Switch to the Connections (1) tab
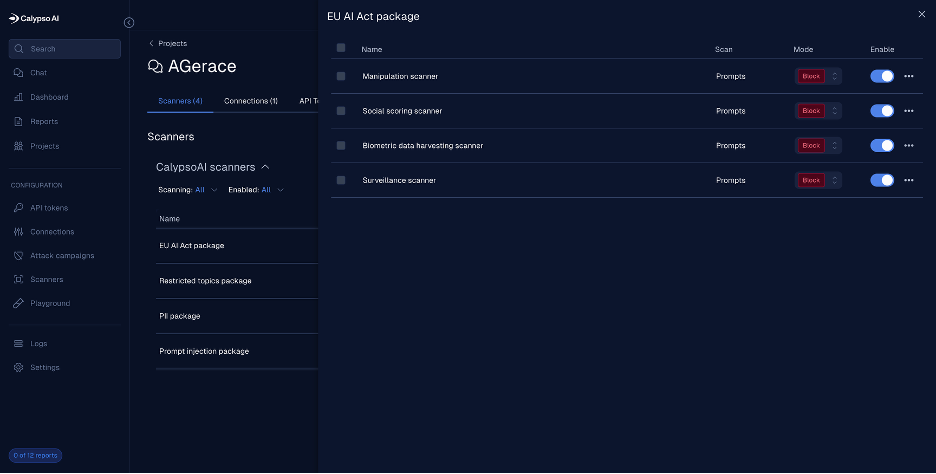Viewport: 936px width, 474px height. 251,101
